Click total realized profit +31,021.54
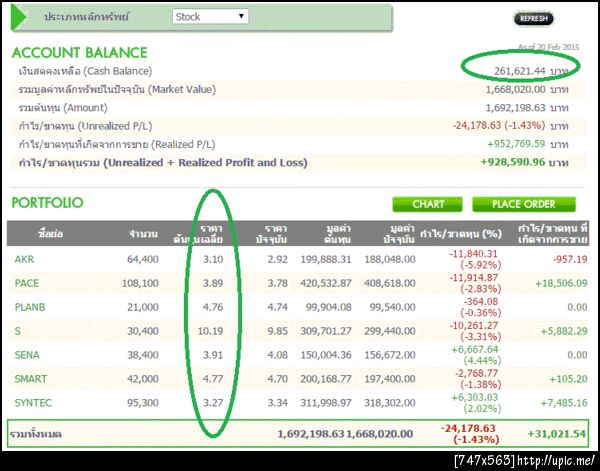600x471 pixels. (x=557, y=434)
